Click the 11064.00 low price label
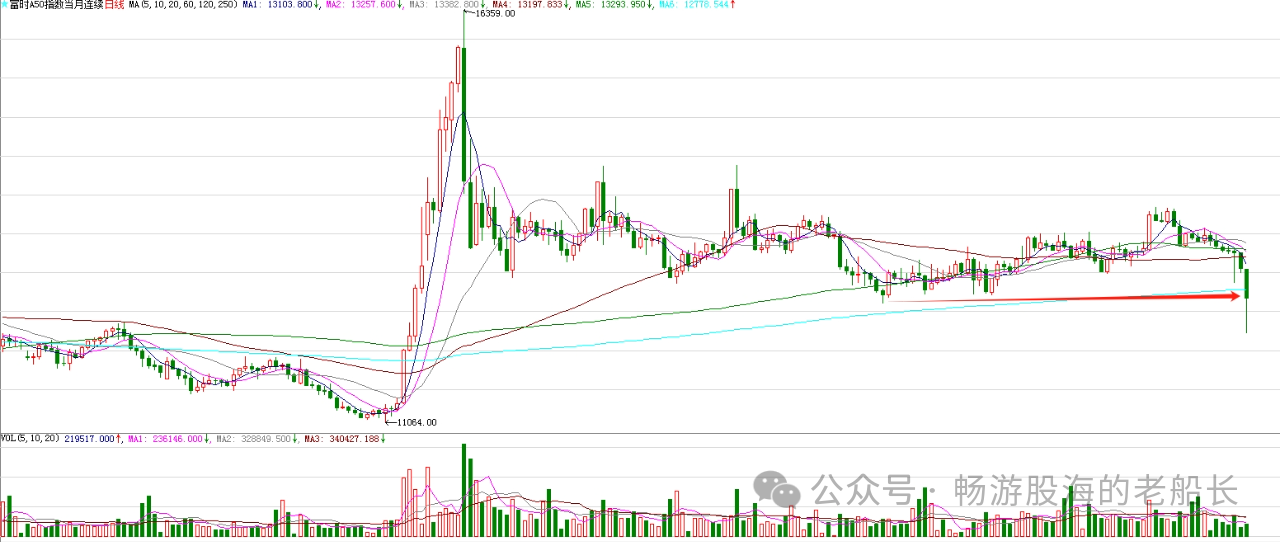This screenshot has height=542, width=1280. tap(417, 422)
